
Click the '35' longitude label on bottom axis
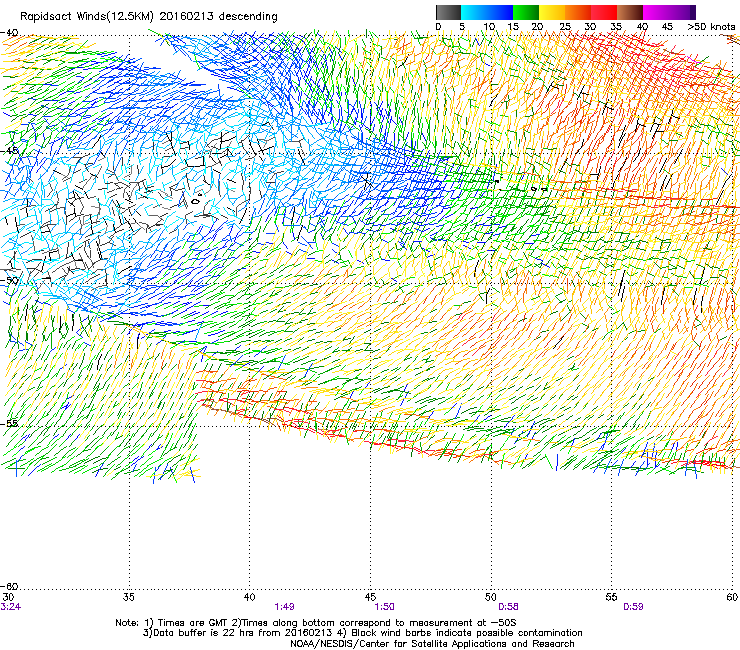(x=129, y=597)
